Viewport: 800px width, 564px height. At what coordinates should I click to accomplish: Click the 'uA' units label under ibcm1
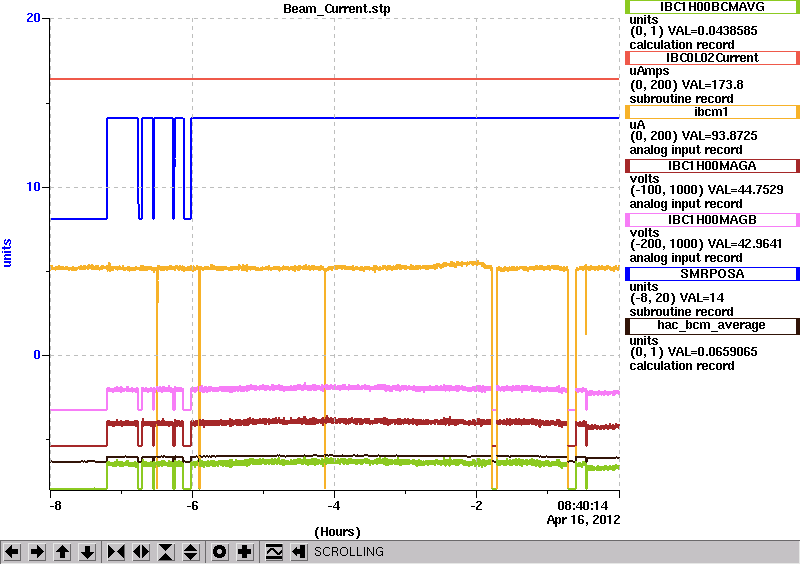(637, 125)
